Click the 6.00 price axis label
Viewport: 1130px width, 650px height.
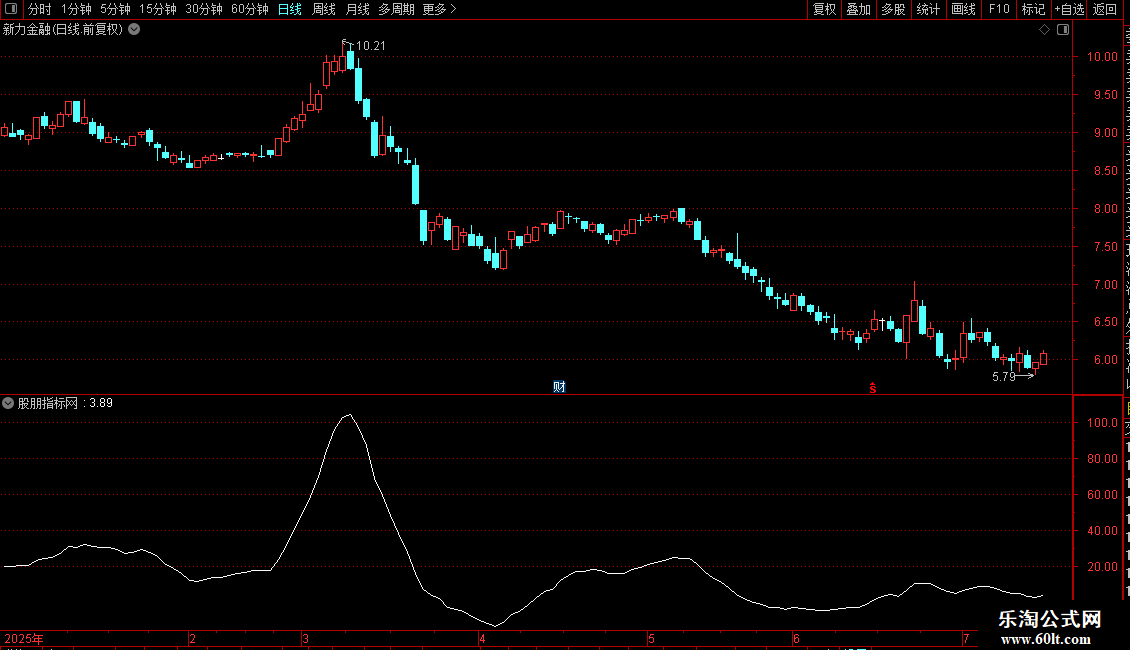1106,360
